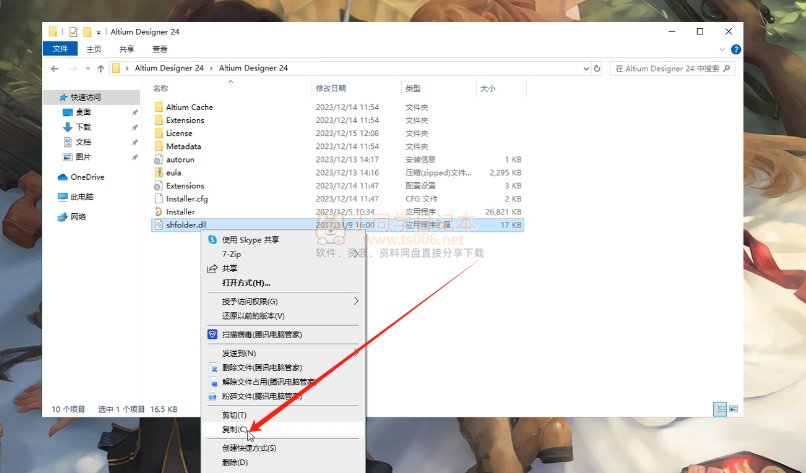Select the Extensions configuration settings file (3 KB)
The height and width of the screenshot is (473, 806).
337,186
